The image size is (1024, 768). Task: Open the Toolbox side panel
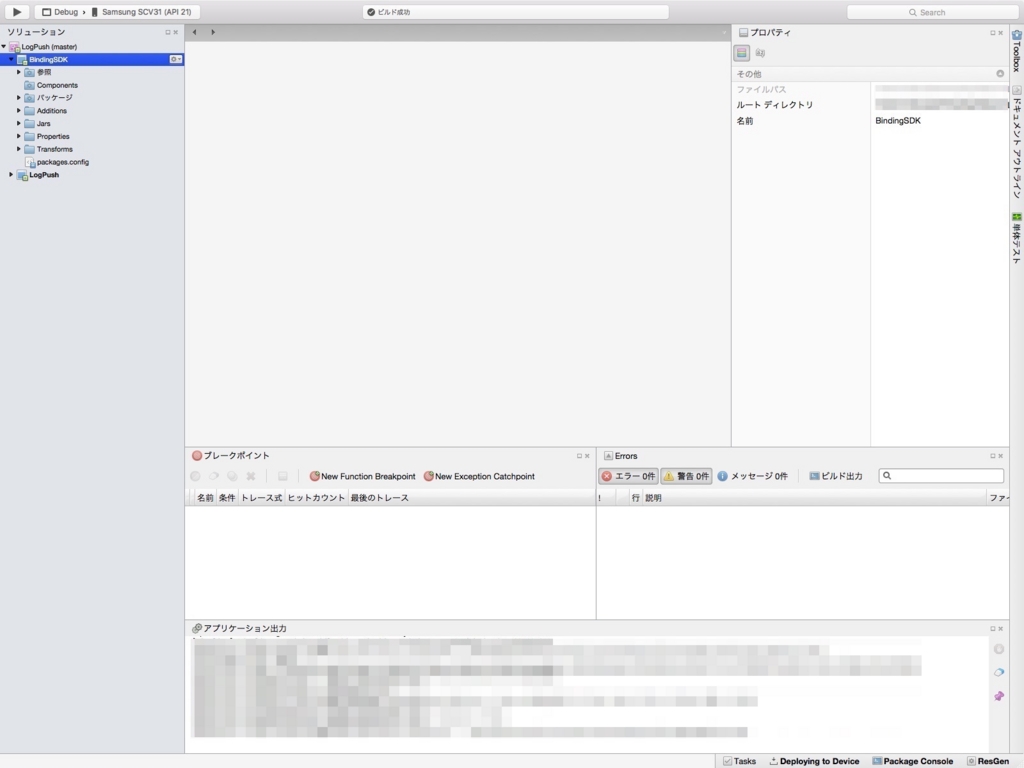click(1017, 50)
